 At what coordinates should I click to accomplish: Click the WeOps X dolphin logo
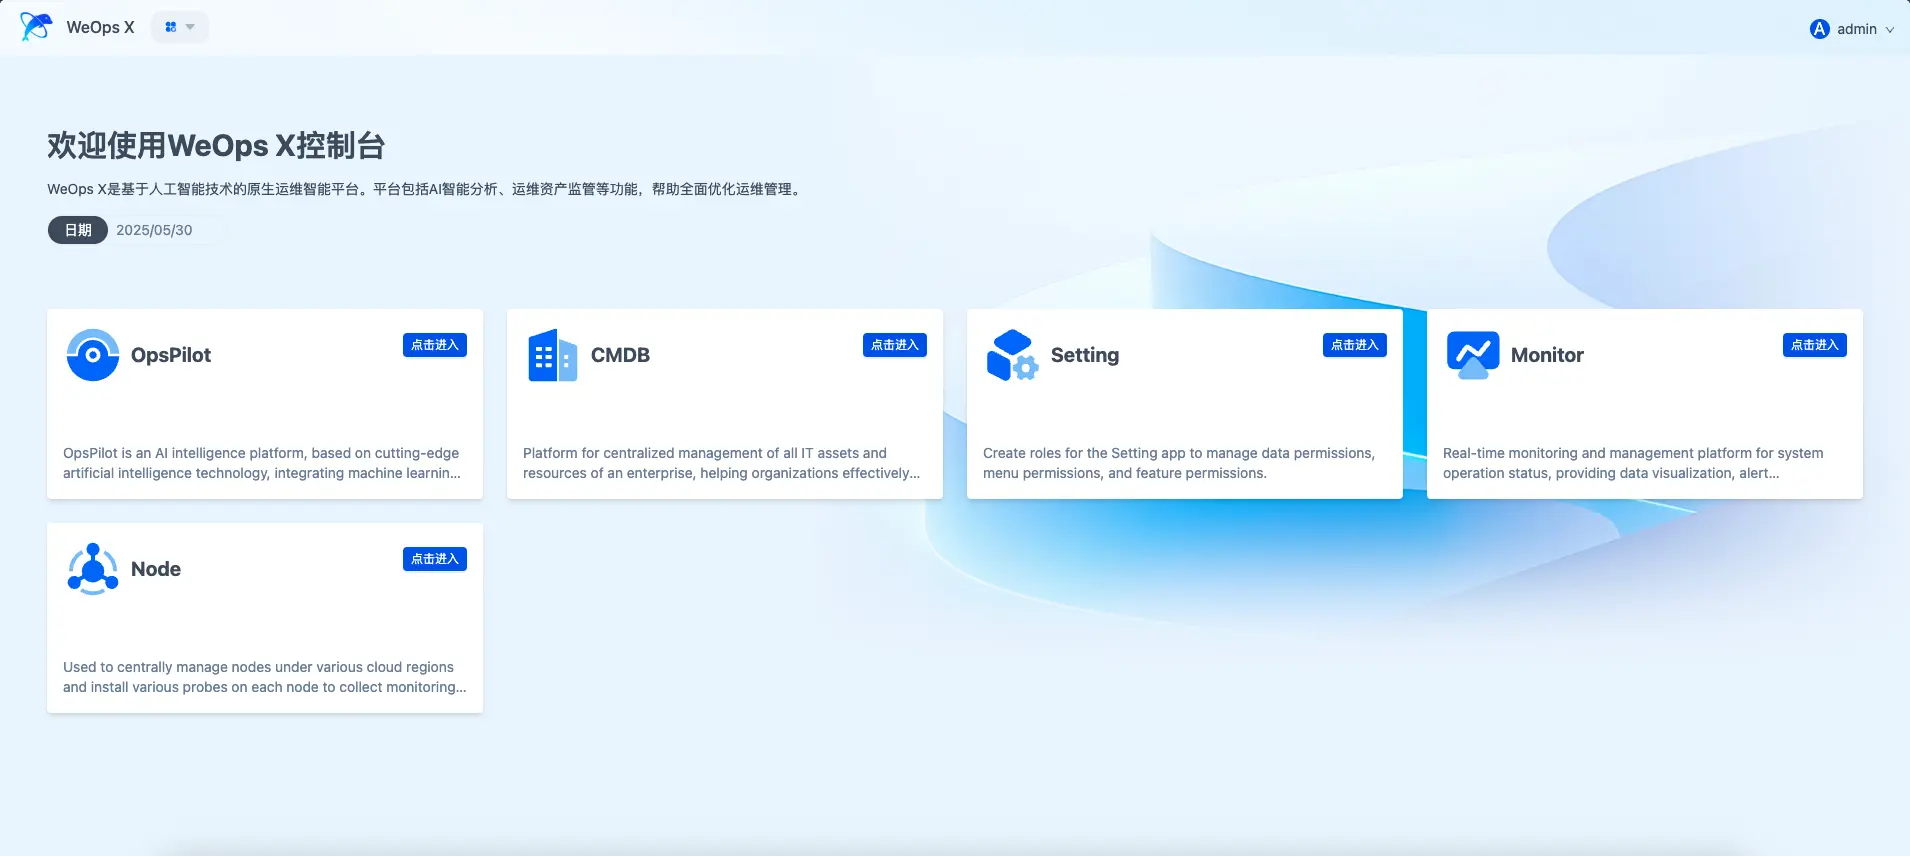point(36,27)
